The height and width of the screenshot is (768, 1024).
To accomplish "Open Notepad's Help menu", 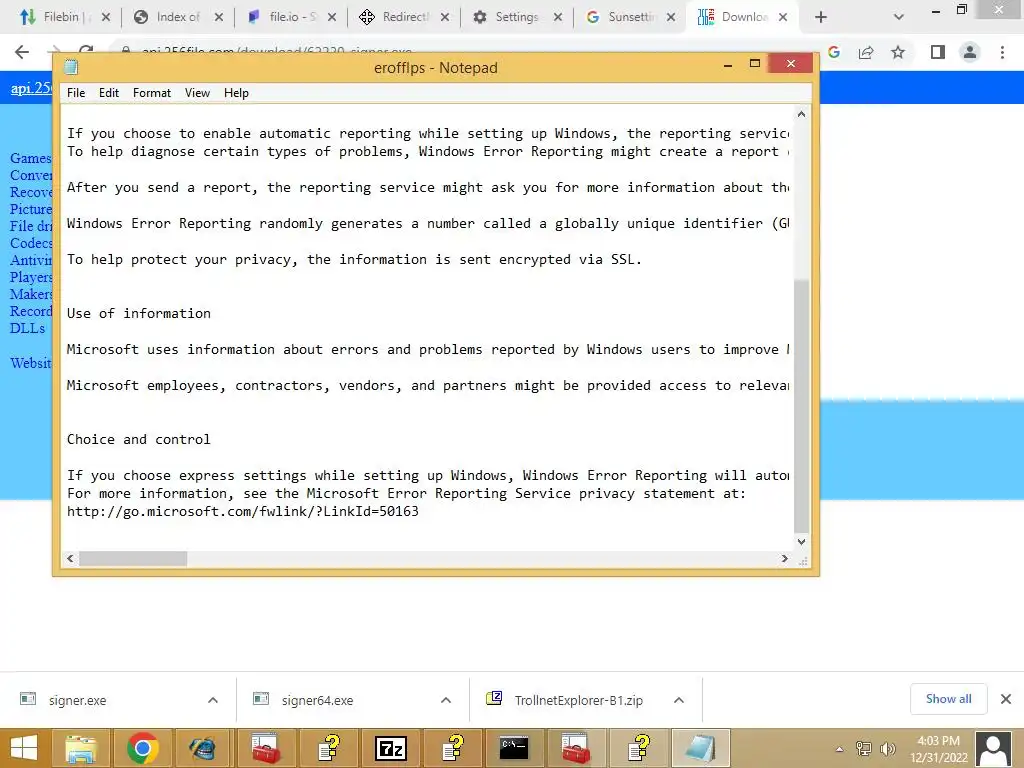I will pos(236,93).
